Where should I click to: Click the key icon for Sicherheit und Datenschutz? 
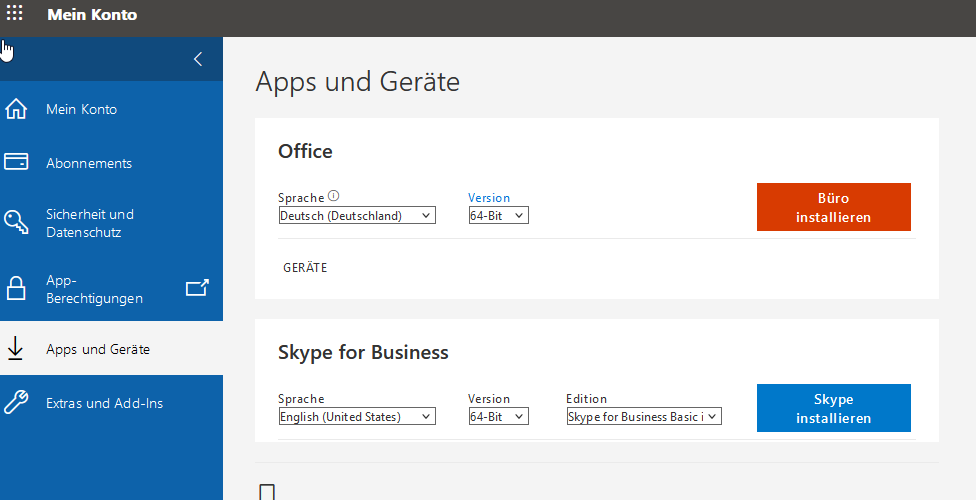(x=16, y=222)
